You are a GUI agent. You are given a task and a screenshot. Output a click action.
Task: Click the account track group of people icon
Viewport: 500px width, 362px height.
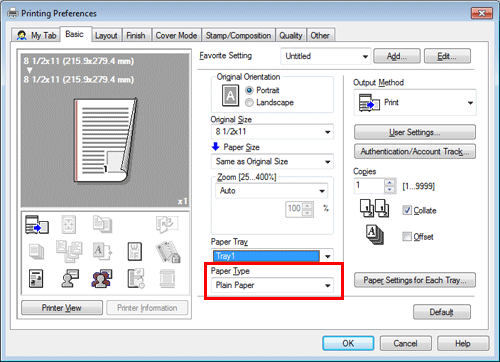click(x=102, y=279)
